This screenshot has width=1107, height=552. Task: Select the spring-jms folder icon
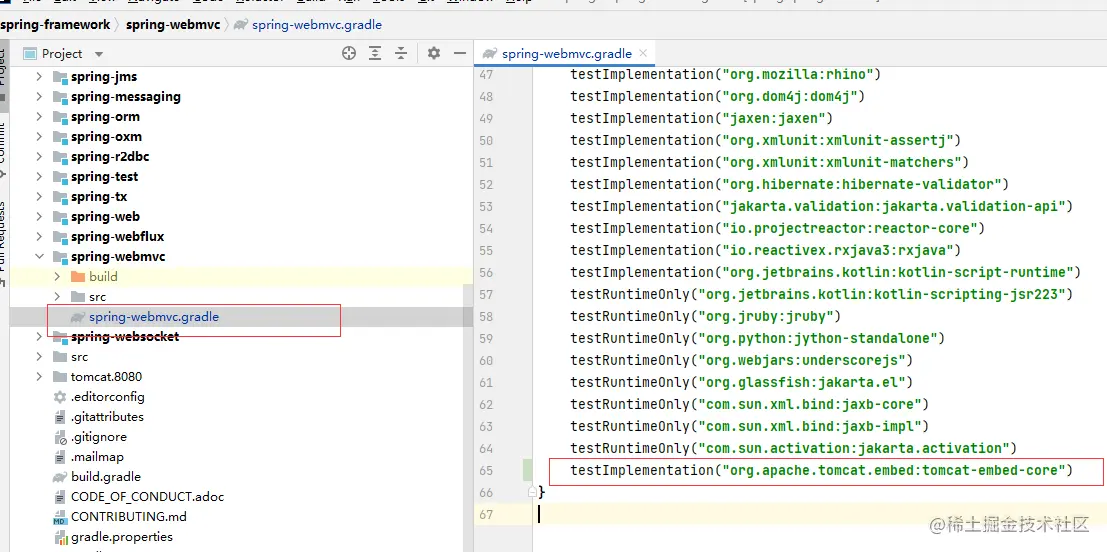(x=60, y=76)
